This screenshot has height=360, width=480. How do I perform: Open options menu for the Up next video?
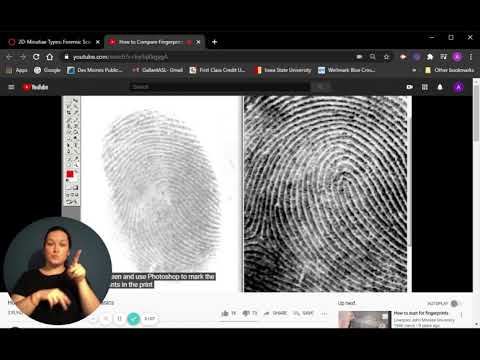click(462, 314)
